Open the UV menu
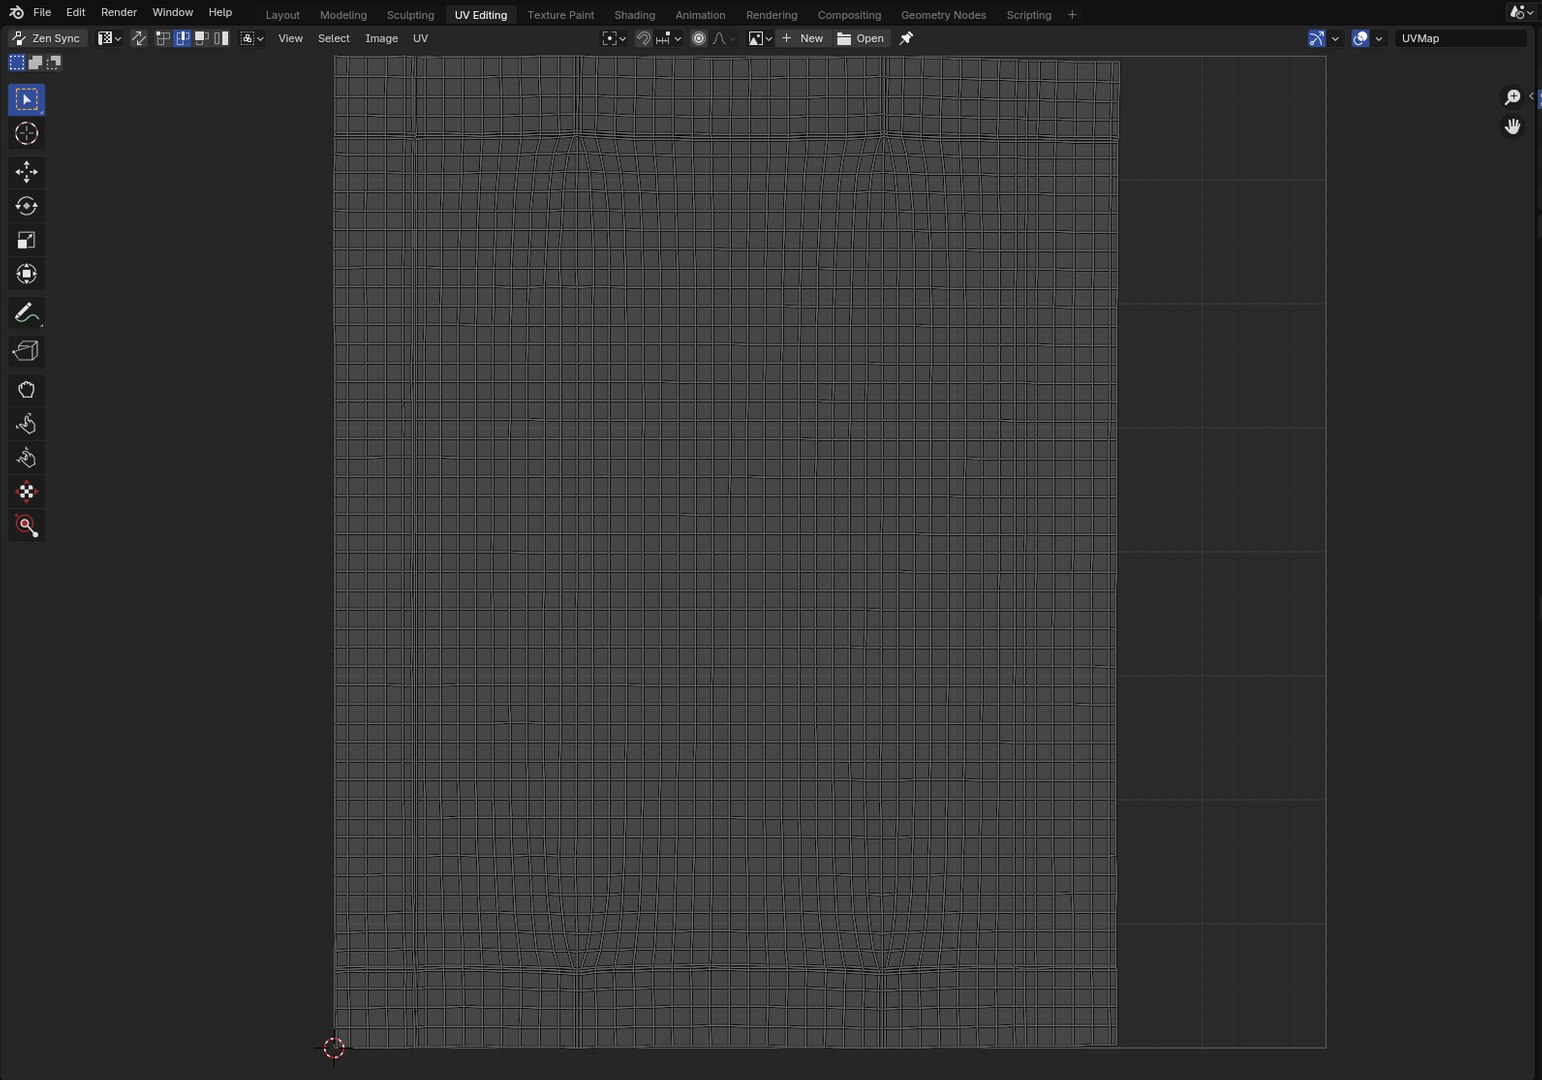 [x=420, y=38]
